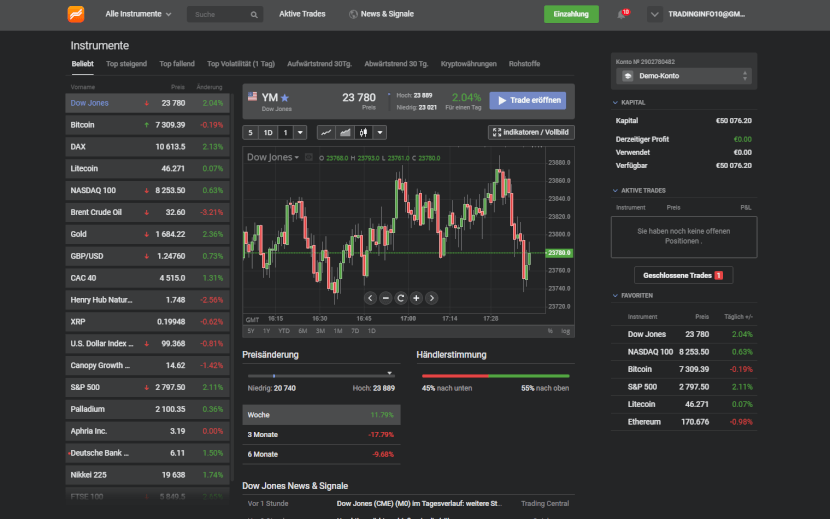Viewport: 830px width, 519px height.
Task: Click the search magnifier icon
Action: coord(254,15)
